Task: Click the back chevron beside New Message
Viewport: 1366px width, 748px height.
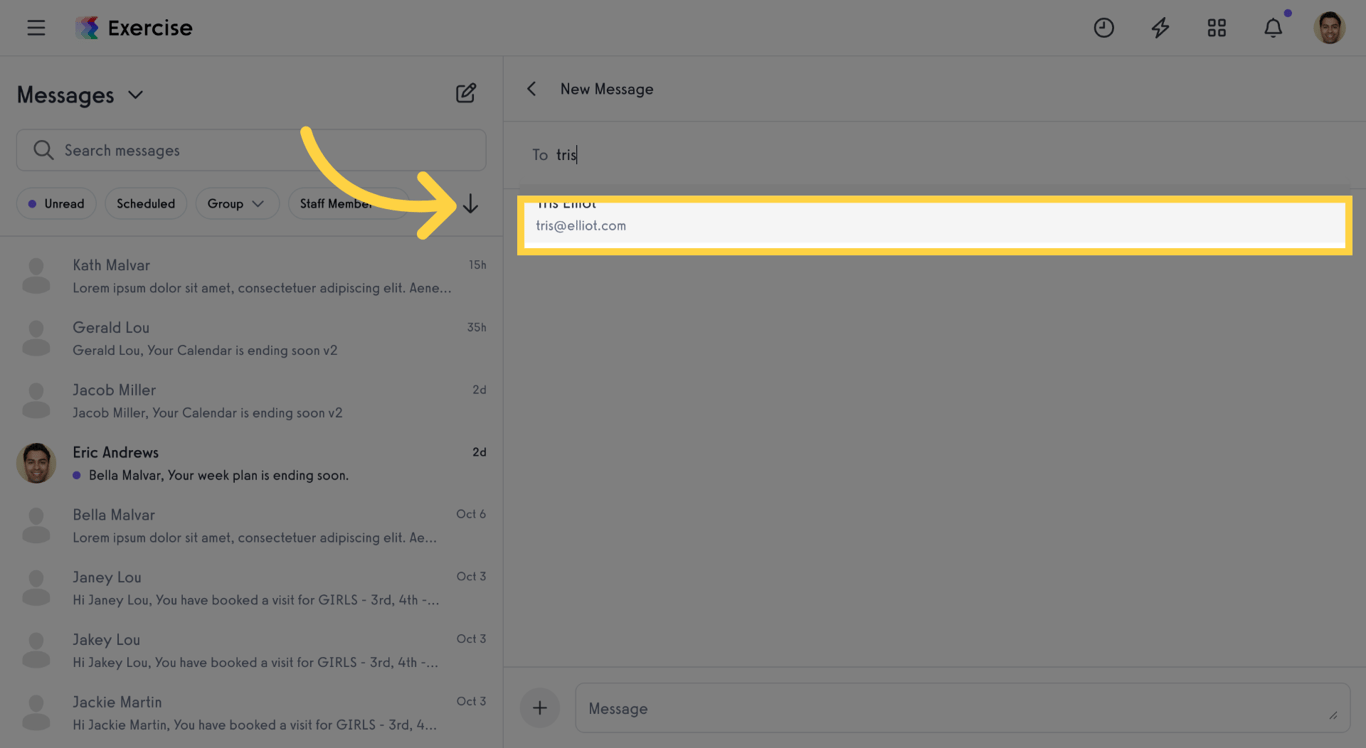Action: [531, 88]
